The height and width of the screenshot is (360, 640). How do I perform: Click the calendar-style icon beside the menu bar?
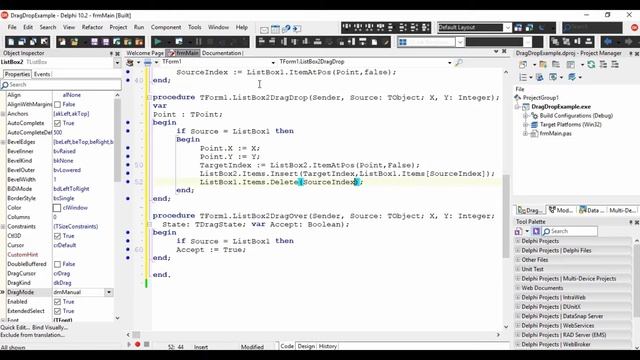click(x=276, y=29)
